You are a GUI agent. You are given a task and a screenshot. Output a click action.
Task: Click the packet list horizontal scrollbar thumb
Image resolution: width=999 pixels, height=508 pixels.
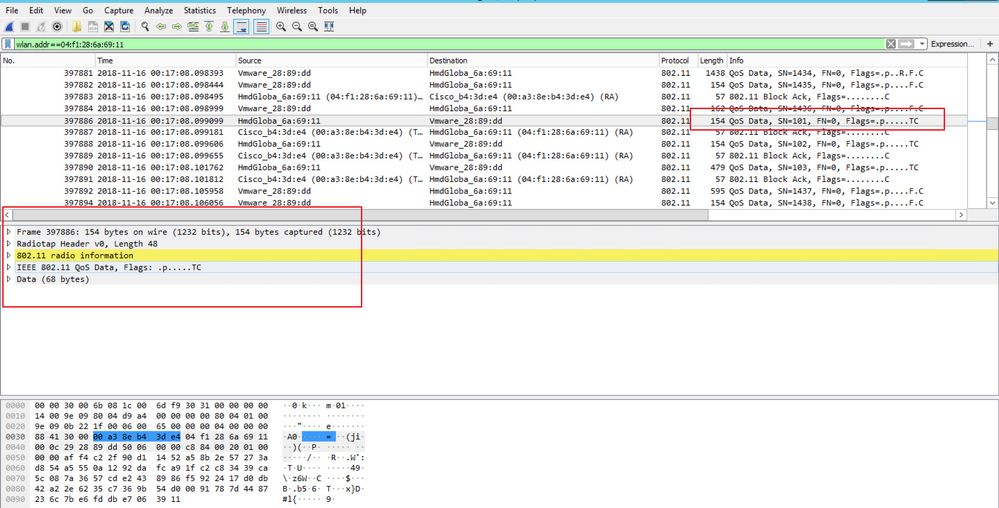point(360,215)
